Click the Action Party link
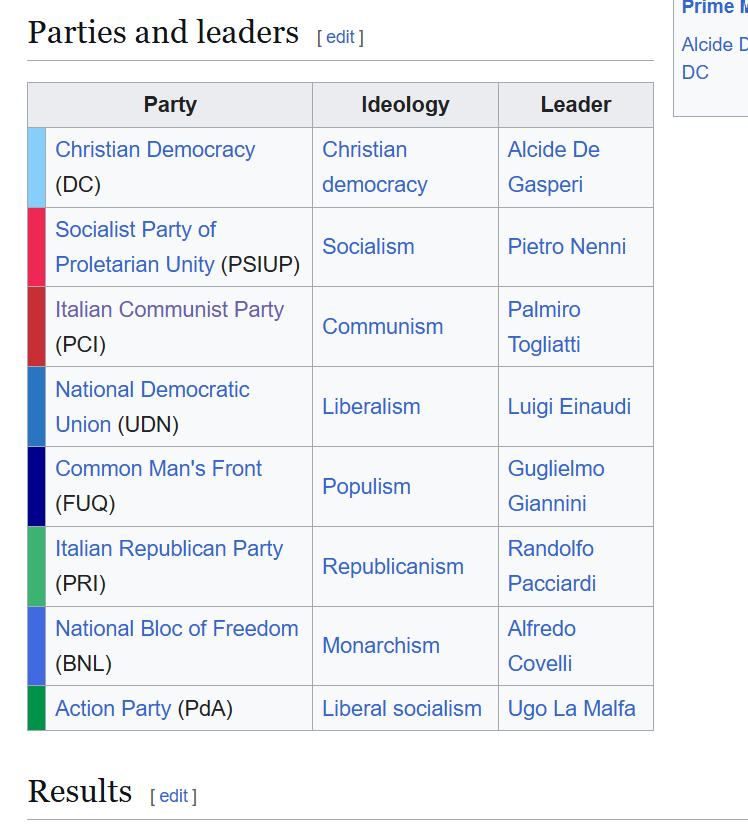Image resolution: width=748 pixels, height=829 pixels. 113,708
